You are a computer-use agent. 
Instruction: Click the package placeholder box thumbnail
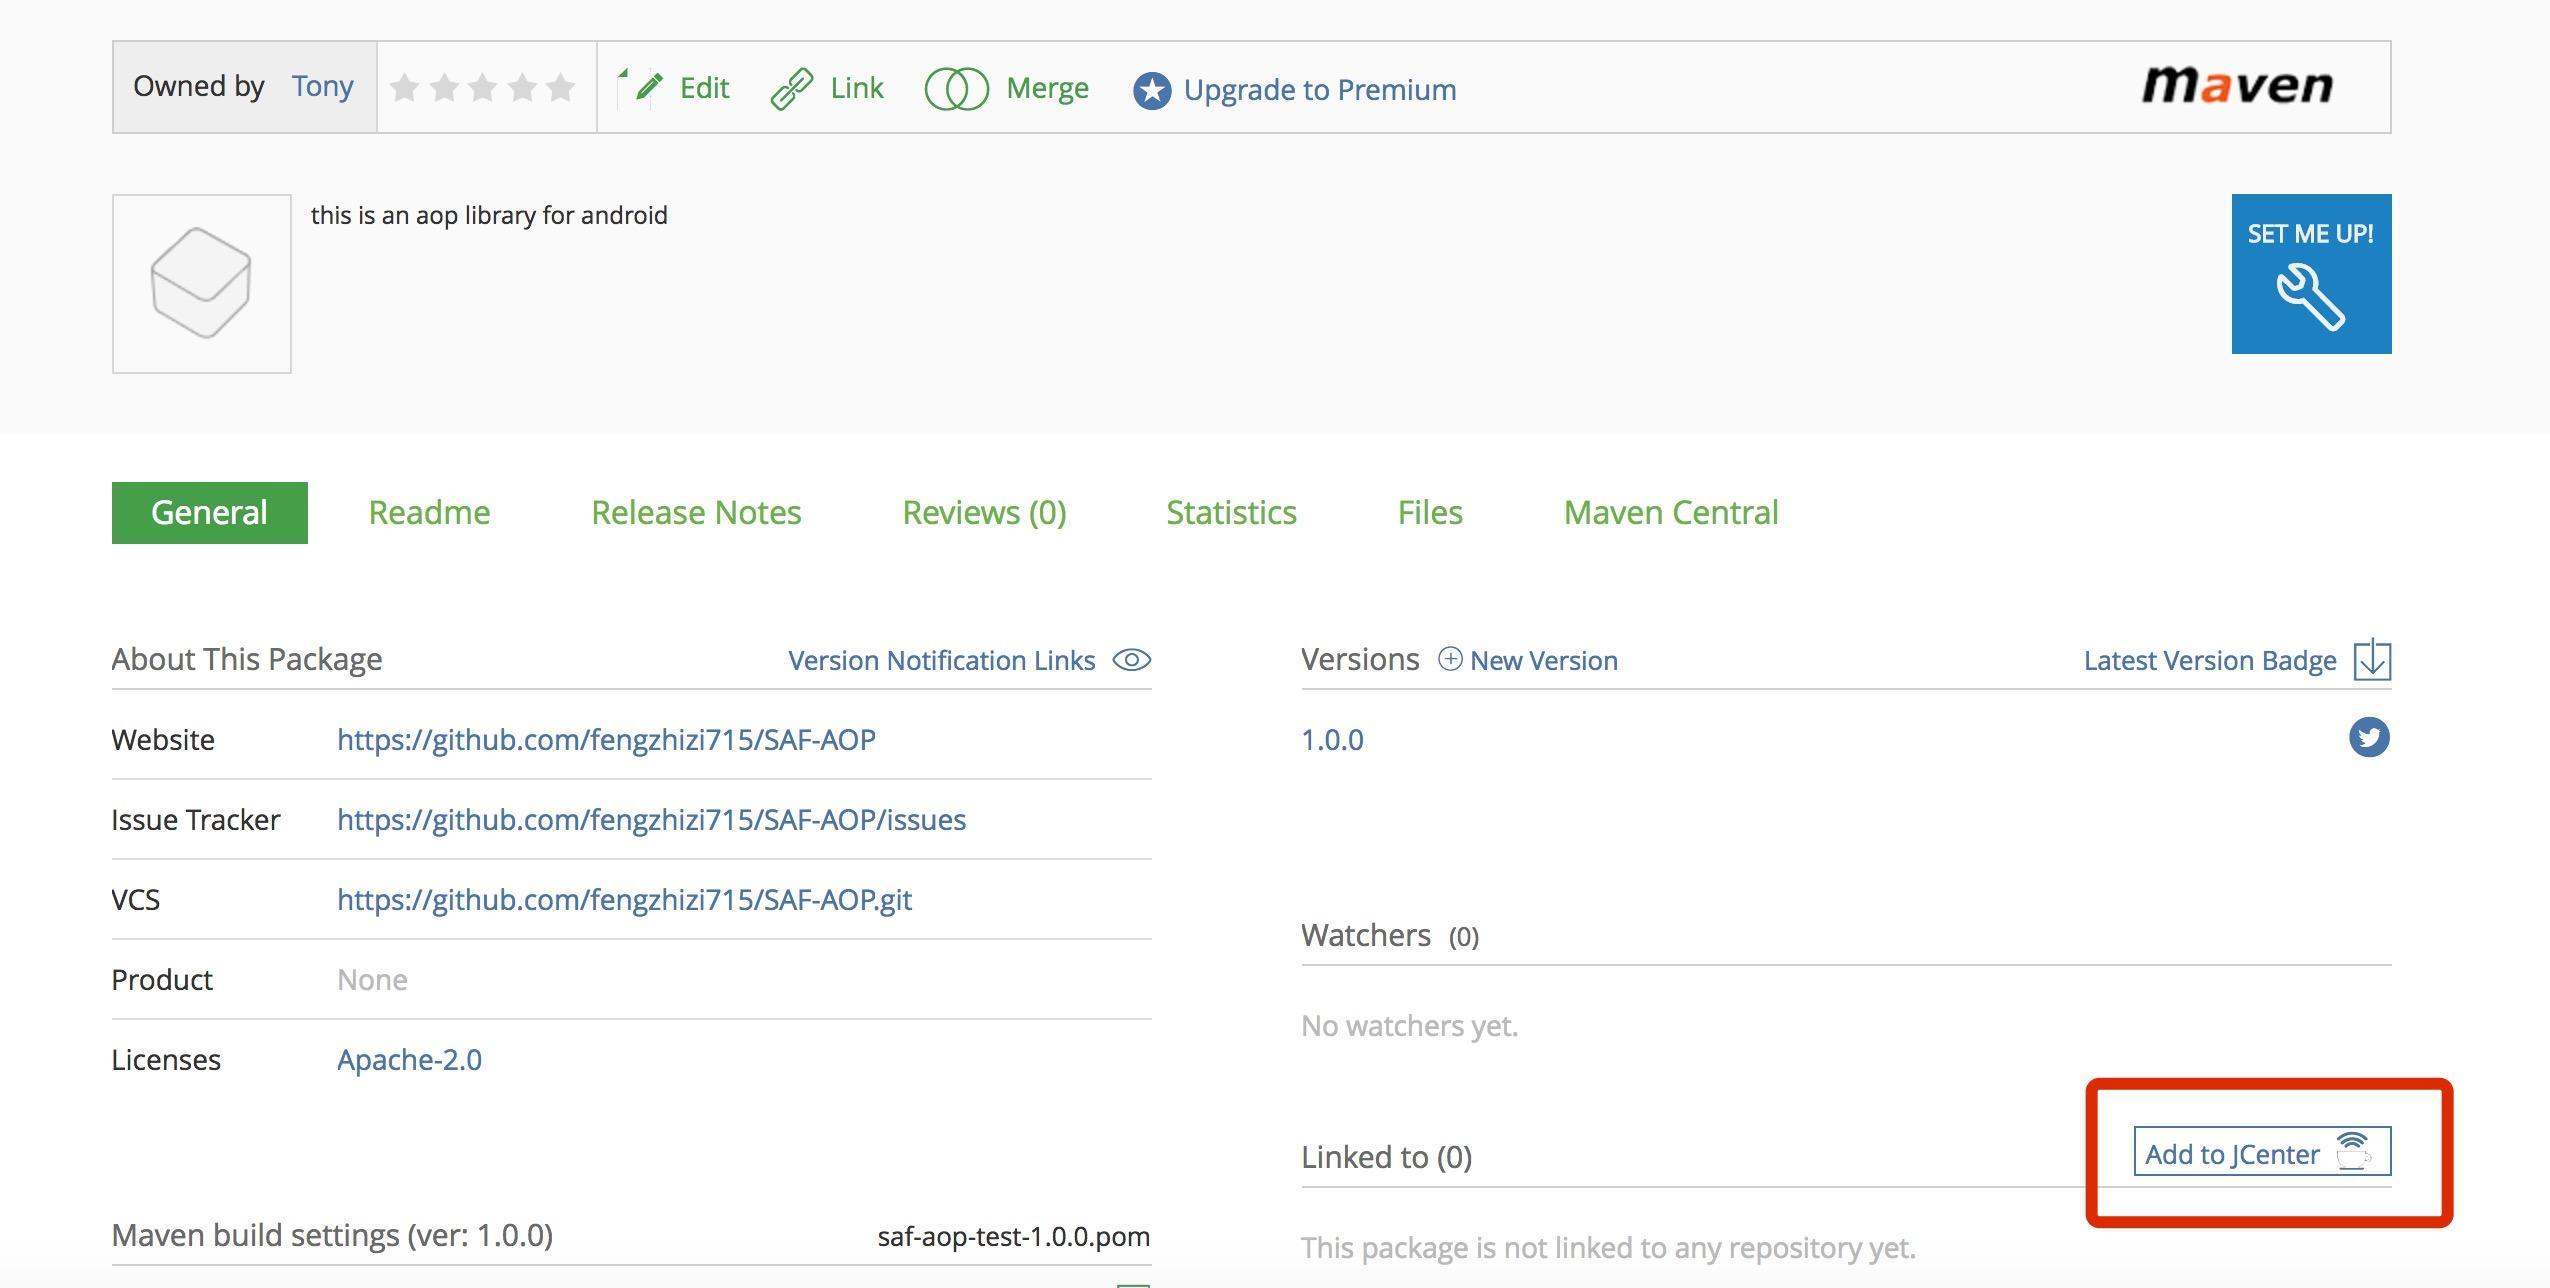(201, 284)
